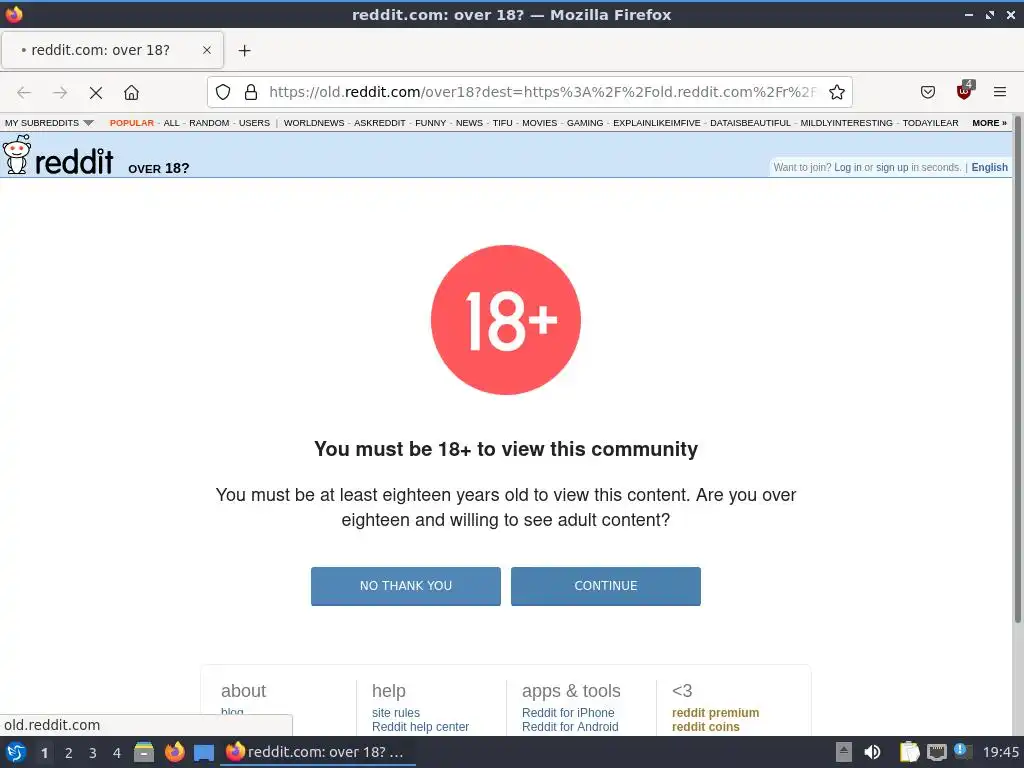Open the Users link in top bar
Viewport: 1024px width, 768px height.
254,123
